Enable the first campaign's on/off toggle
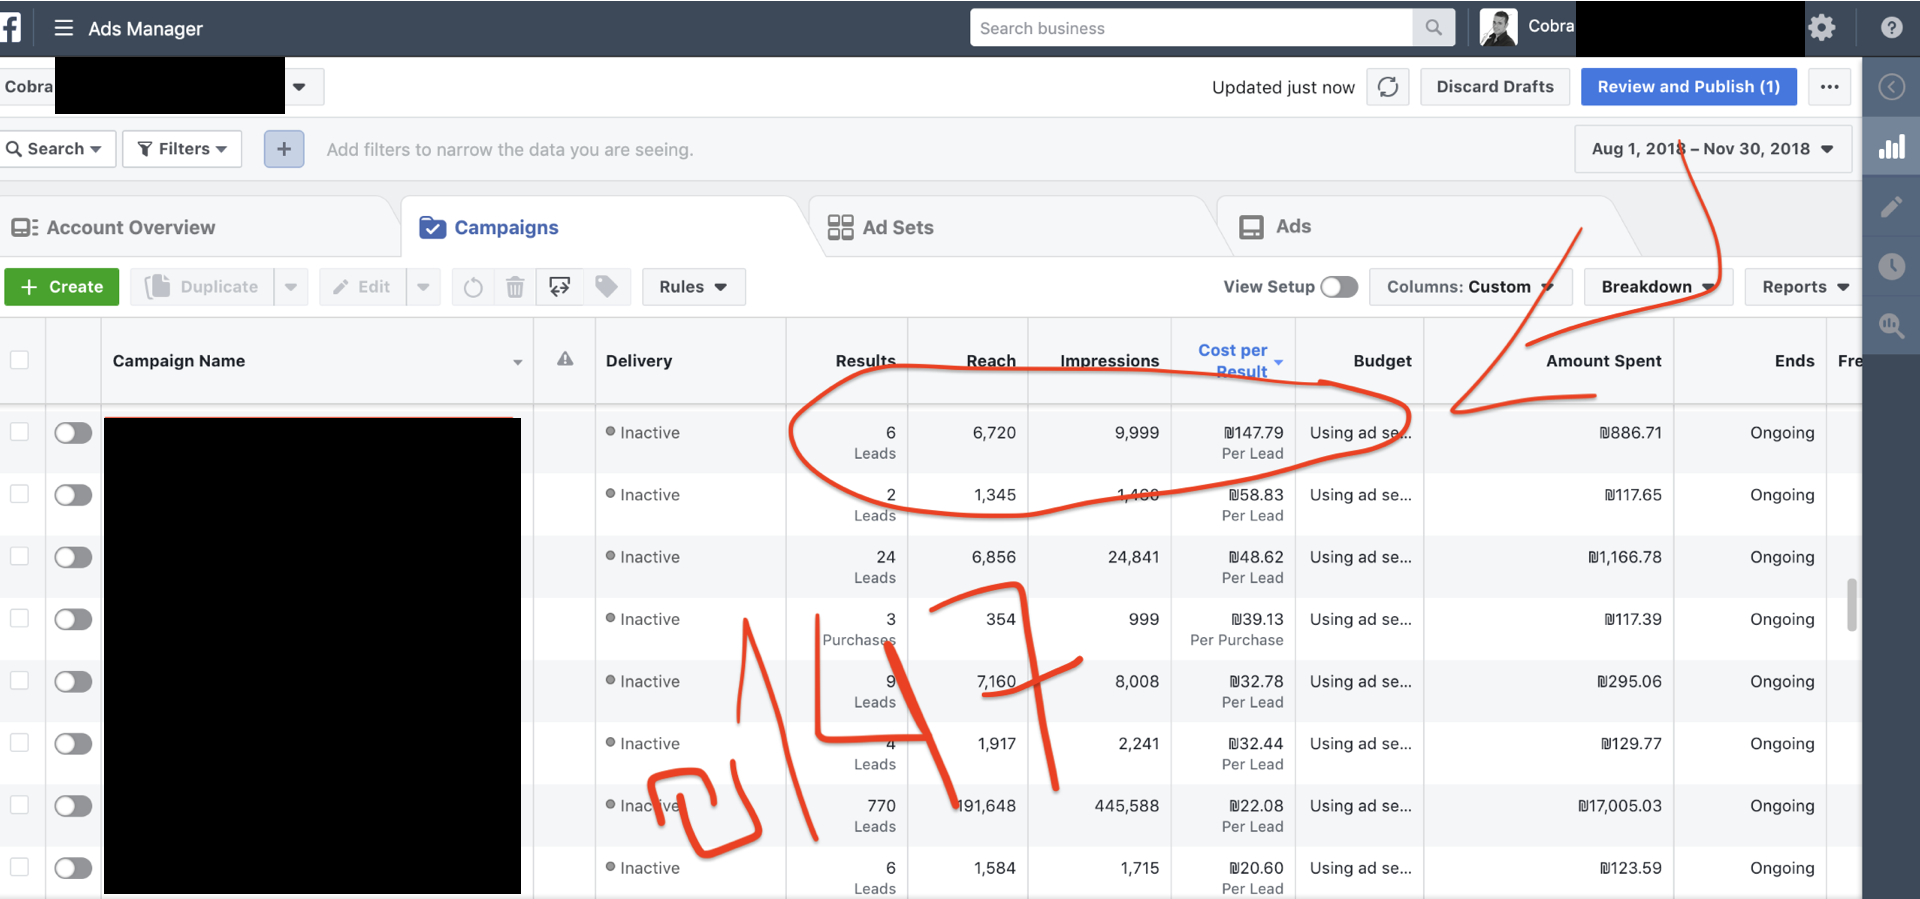The width and height of the screenshot is (1920, 899). 73,433
